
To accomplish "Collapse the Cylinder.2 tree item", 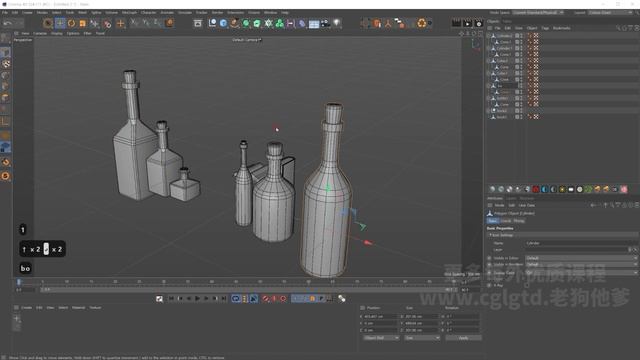I will (489, 36).
